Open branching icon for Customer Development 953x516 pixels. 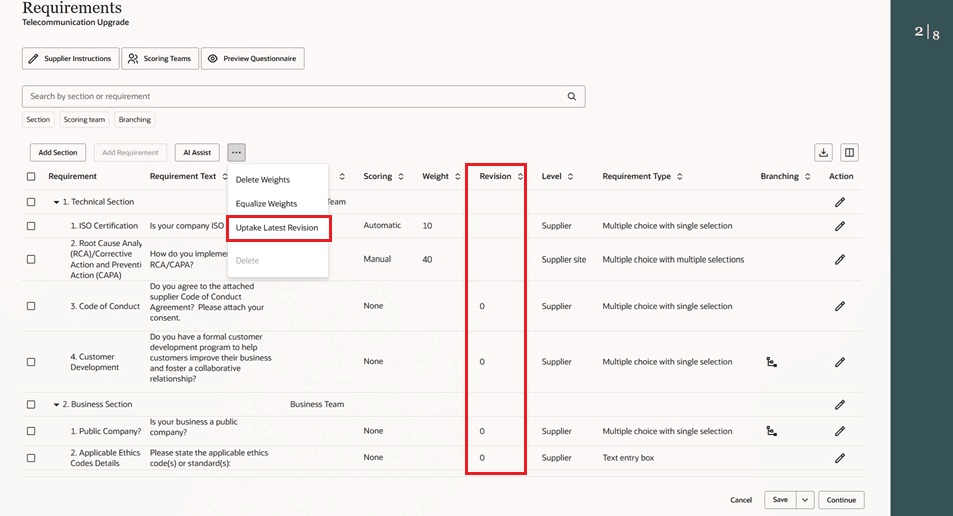click(771, 362)
